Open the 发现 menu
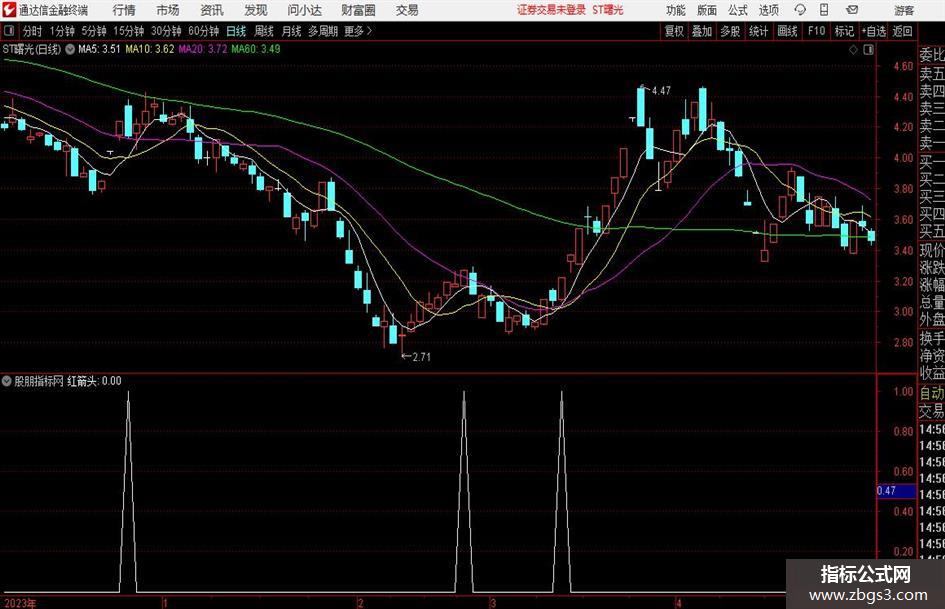This screenshot has height=609, width=945. coord(256,10)
